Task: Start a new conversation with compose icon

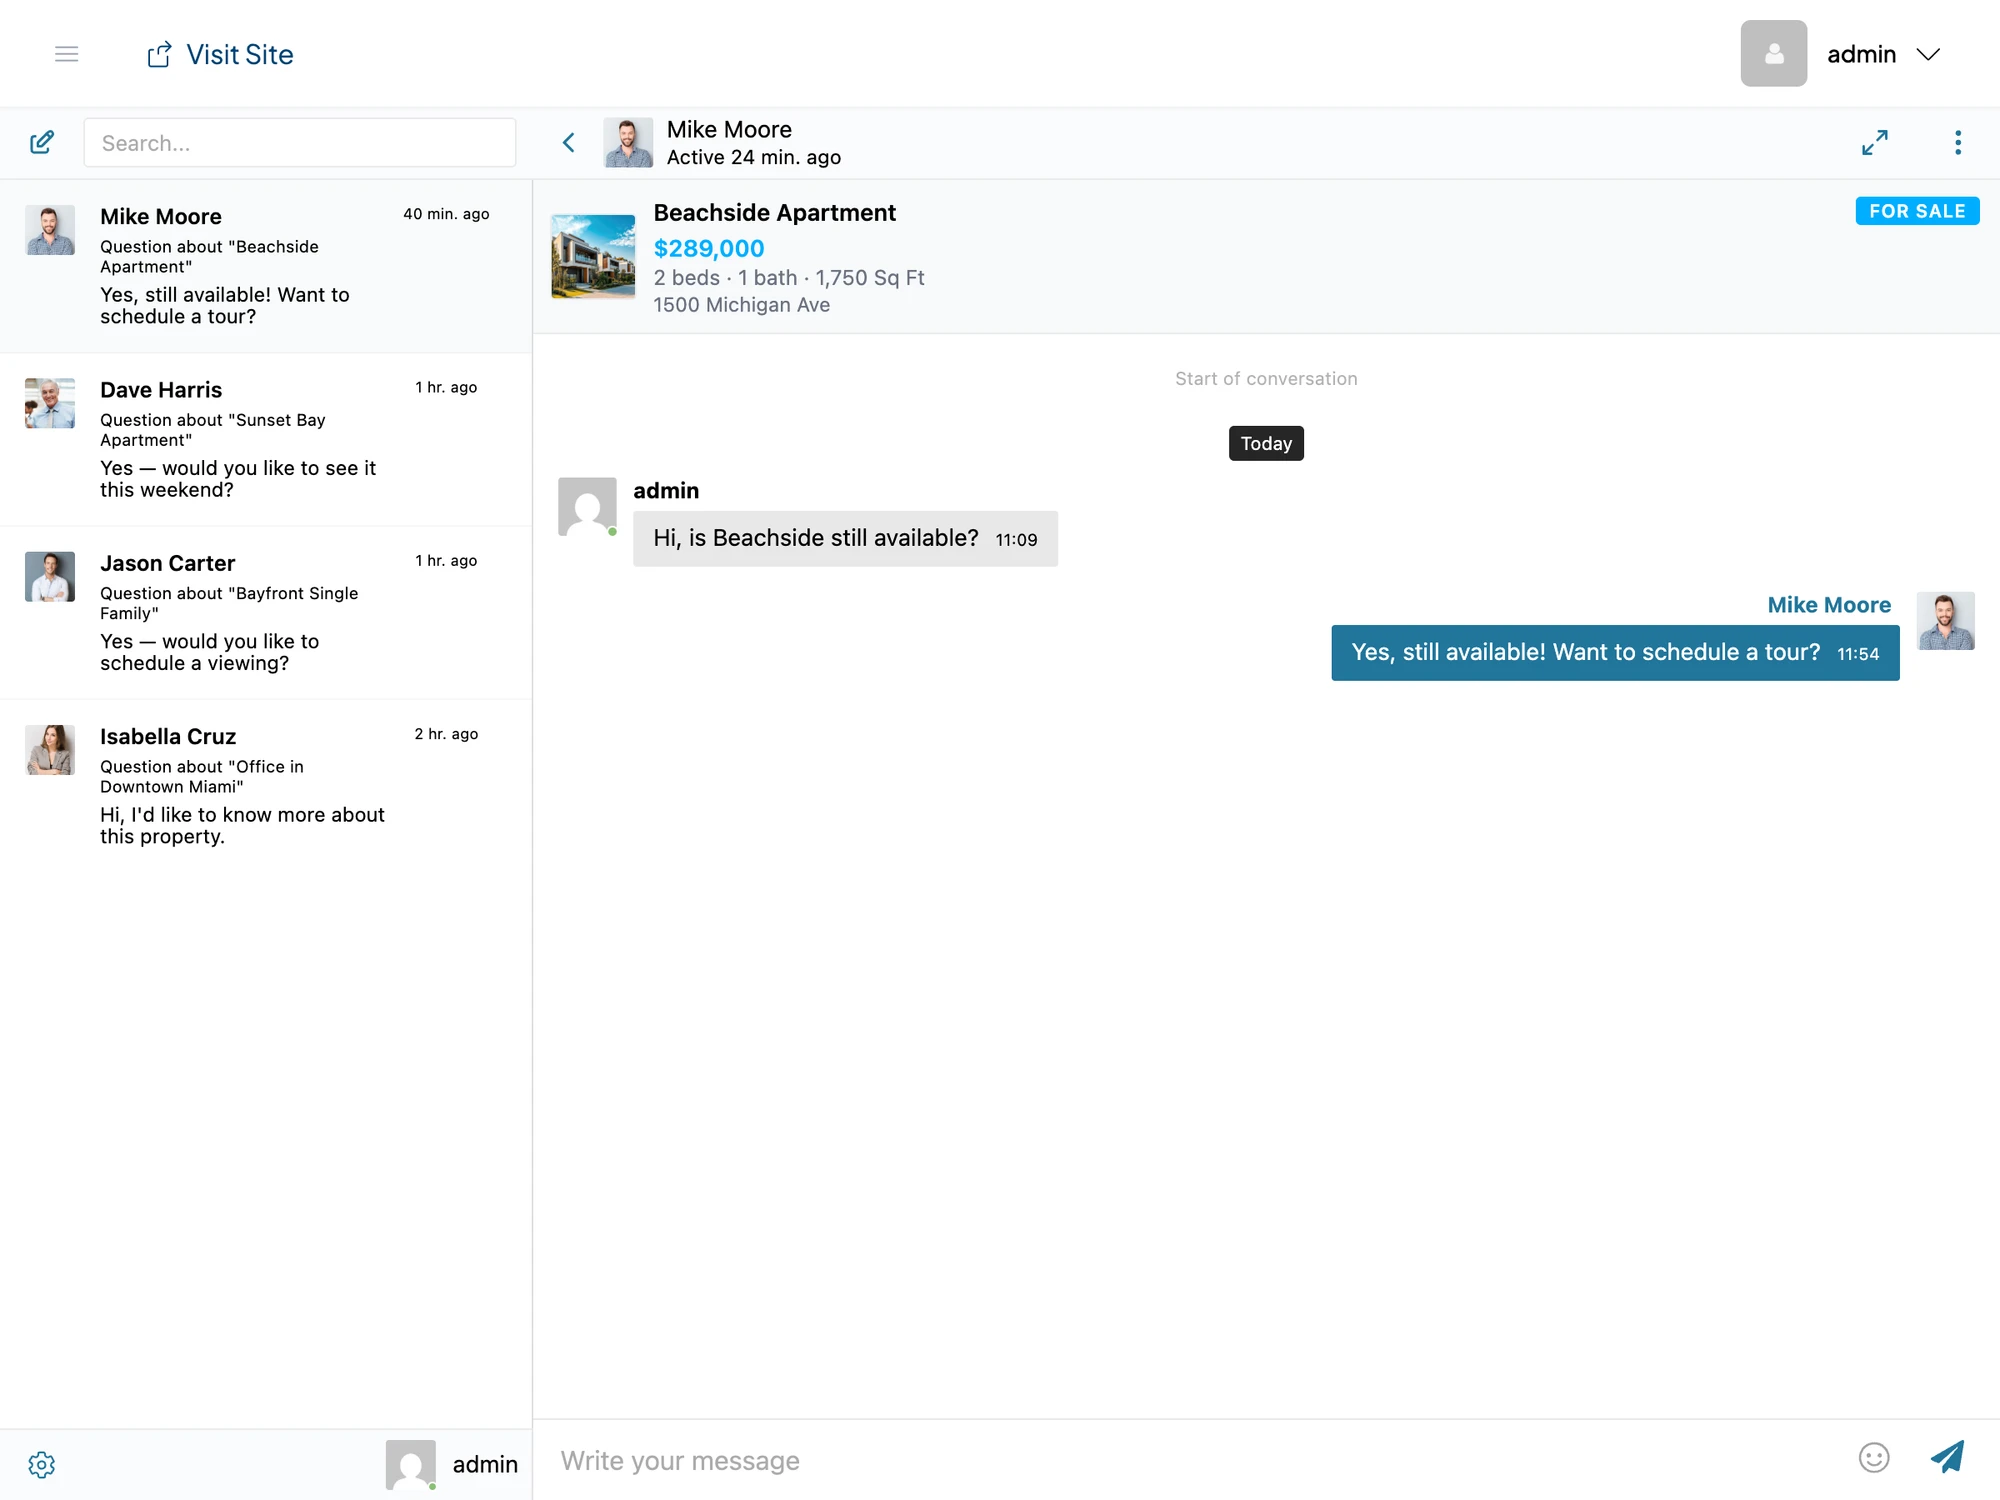Action: coord(41,142)
